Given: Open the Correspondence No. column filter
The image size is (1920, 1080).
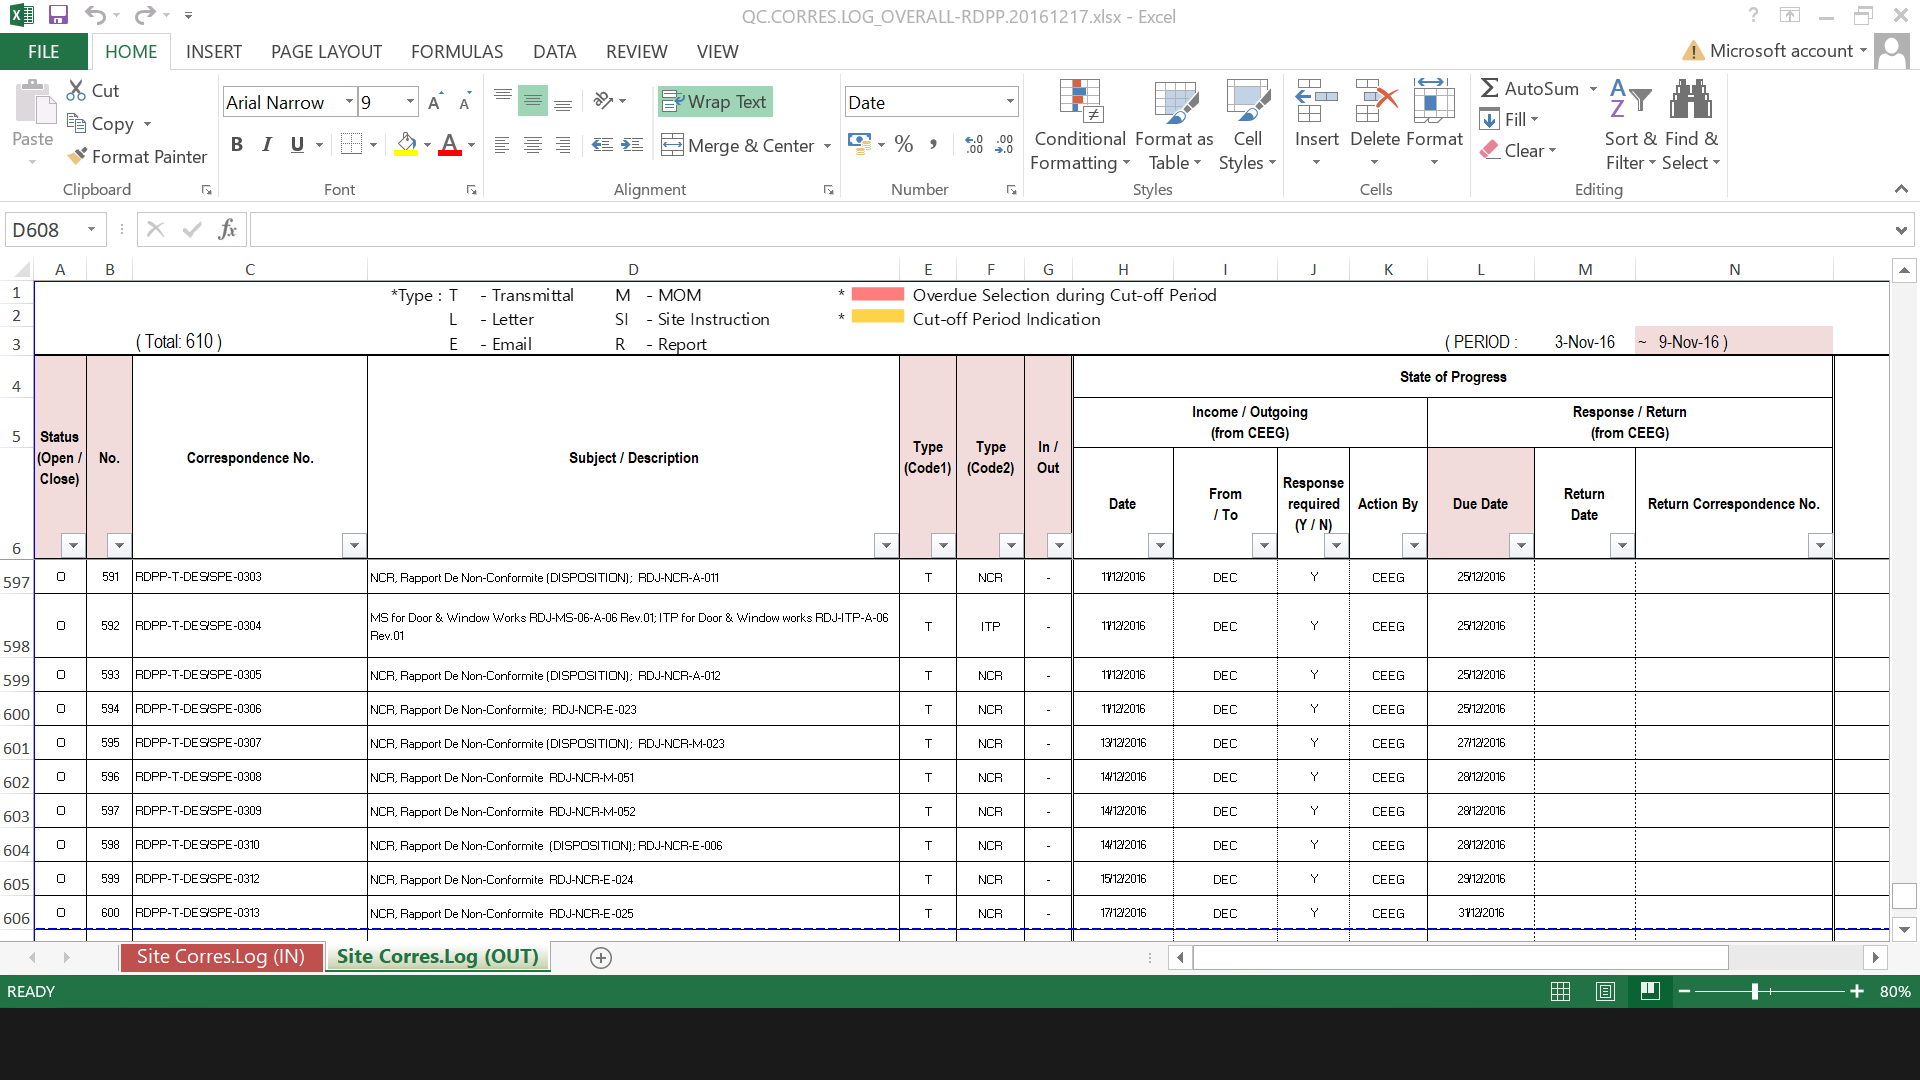Looking at the screenshot, I should (x=353, y=545).
